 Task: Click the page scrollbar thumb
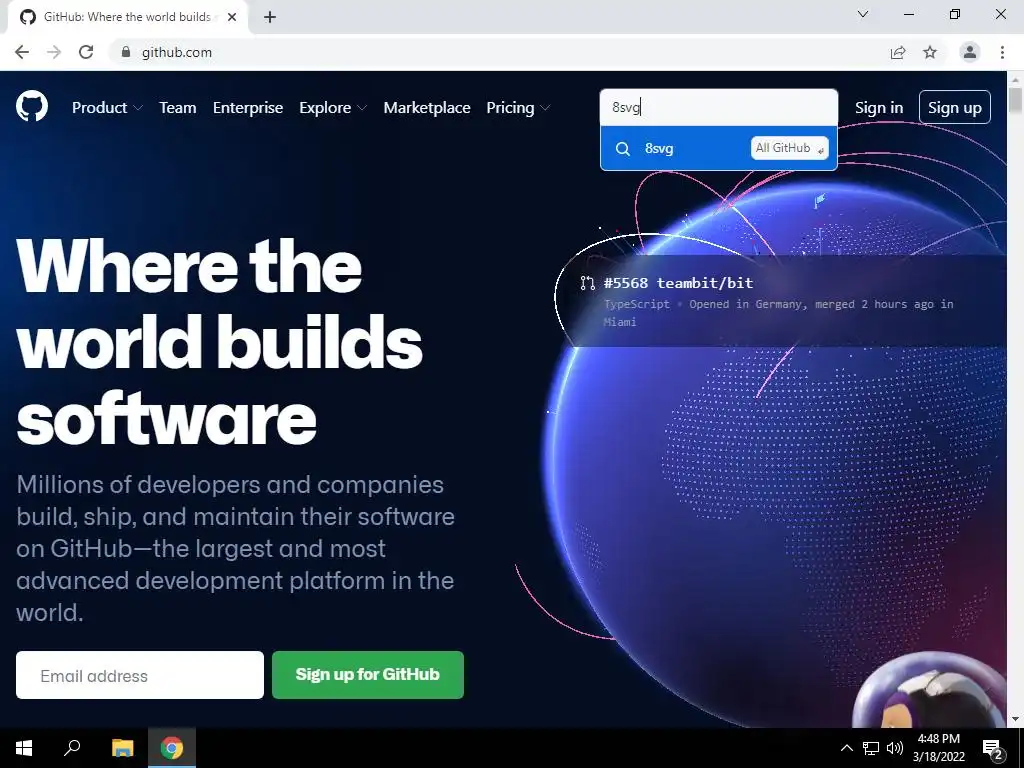1015,101
